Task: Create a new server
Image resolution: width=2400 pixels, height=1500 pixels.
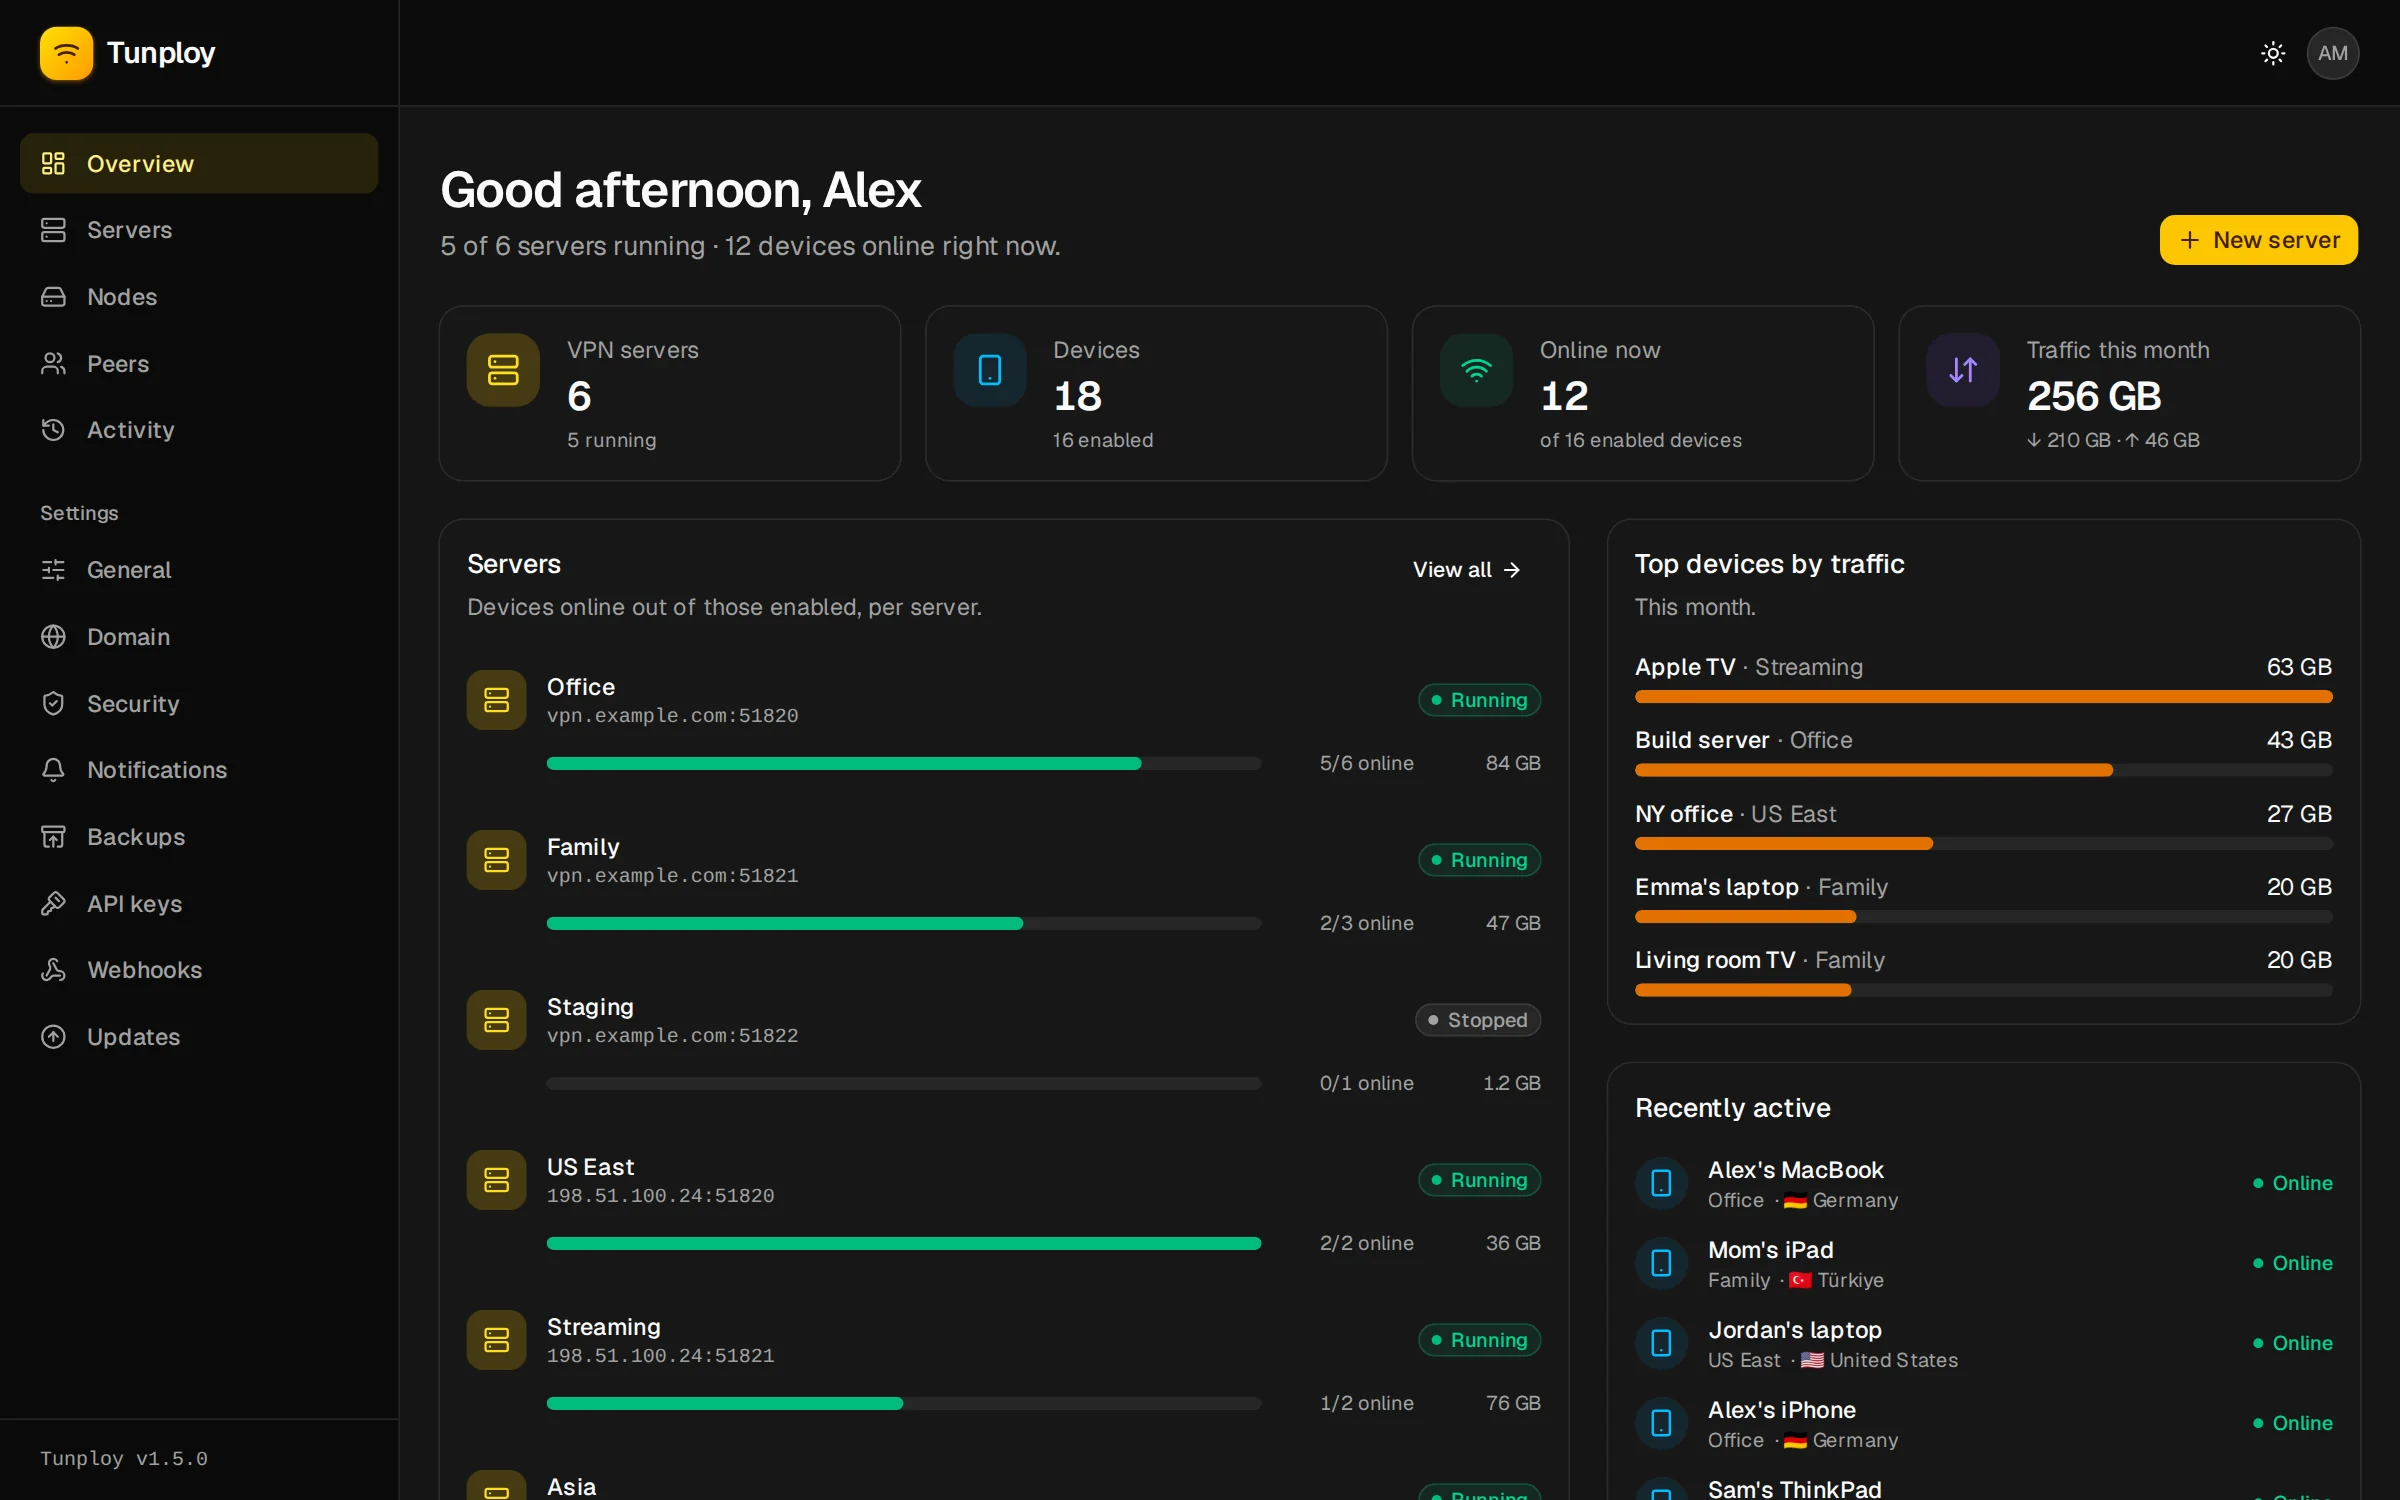Action: coord(2258,240)
